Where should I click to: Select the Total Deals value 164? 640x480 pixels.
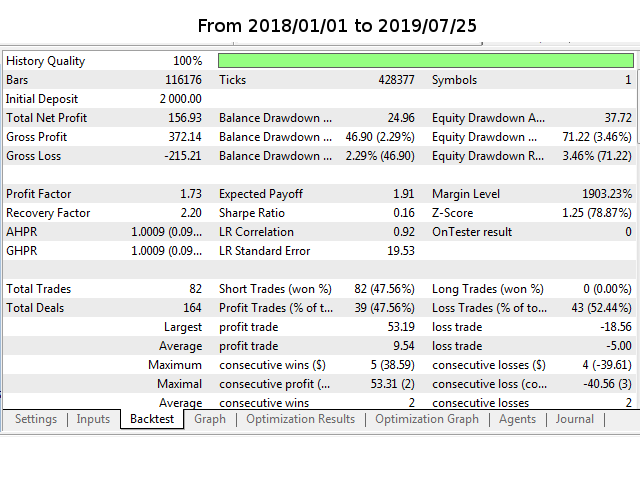190,308
